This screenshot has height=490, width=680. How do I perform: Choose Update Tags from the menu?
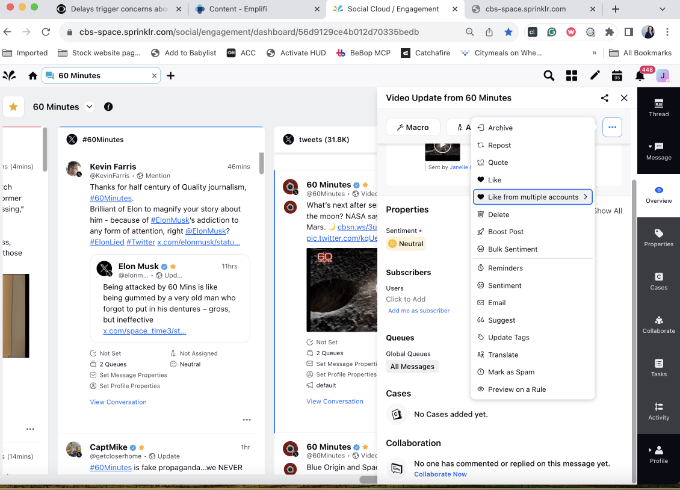point(533,337)
